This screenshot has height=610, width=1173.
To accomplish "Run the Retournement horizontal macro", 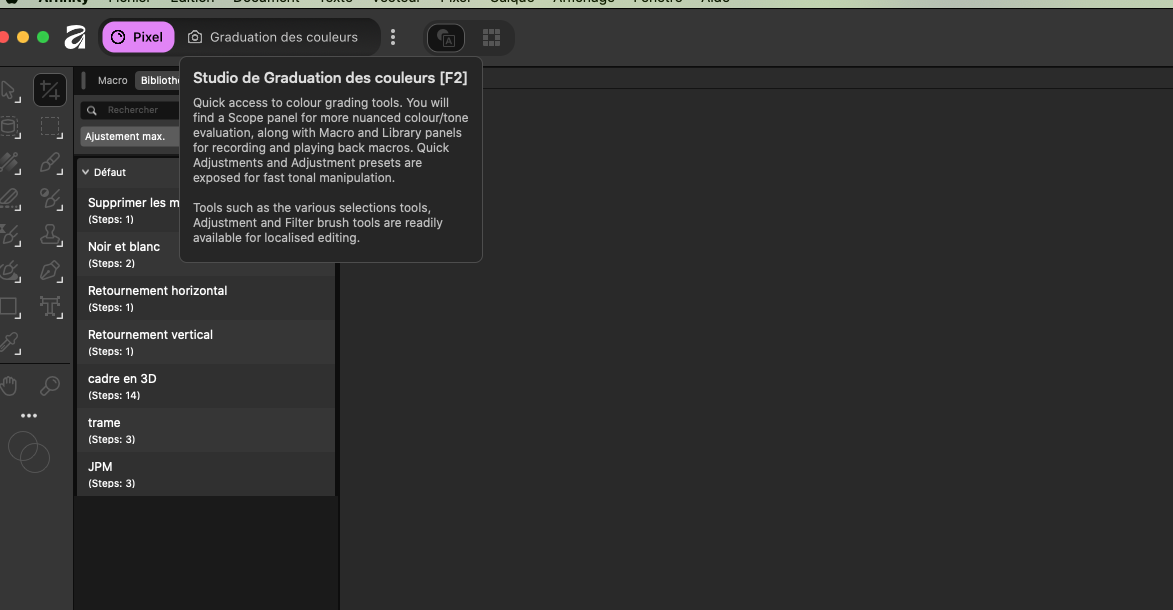I will click(206, 298).
